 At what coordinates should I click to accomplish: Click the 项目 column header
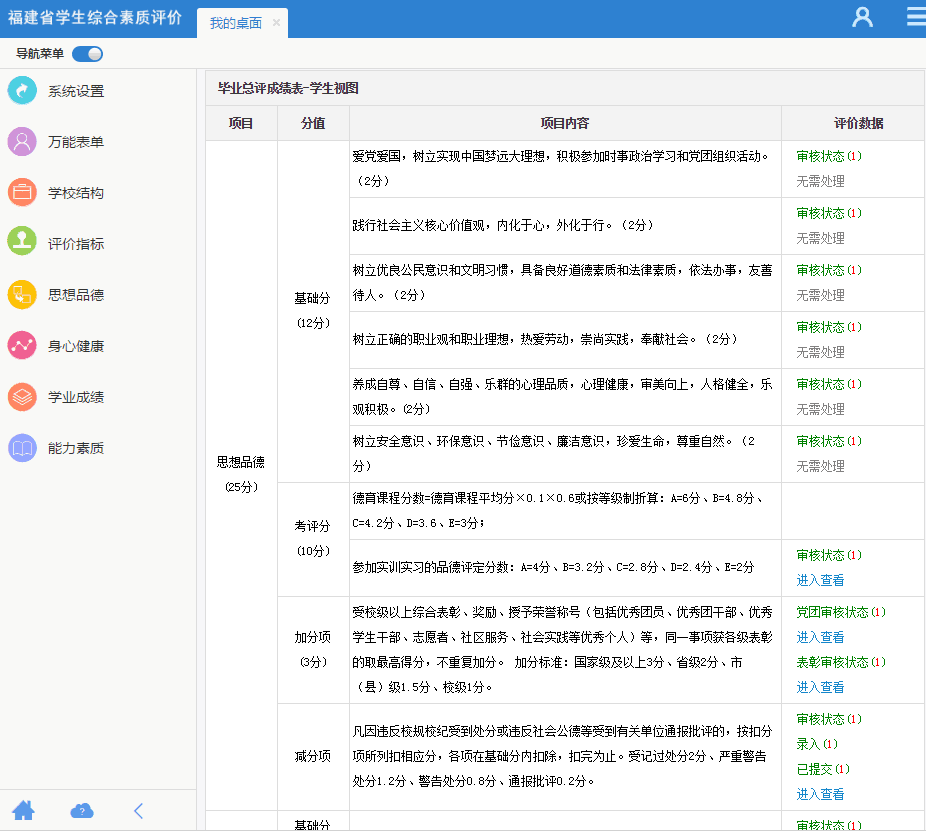coord(241,123)
